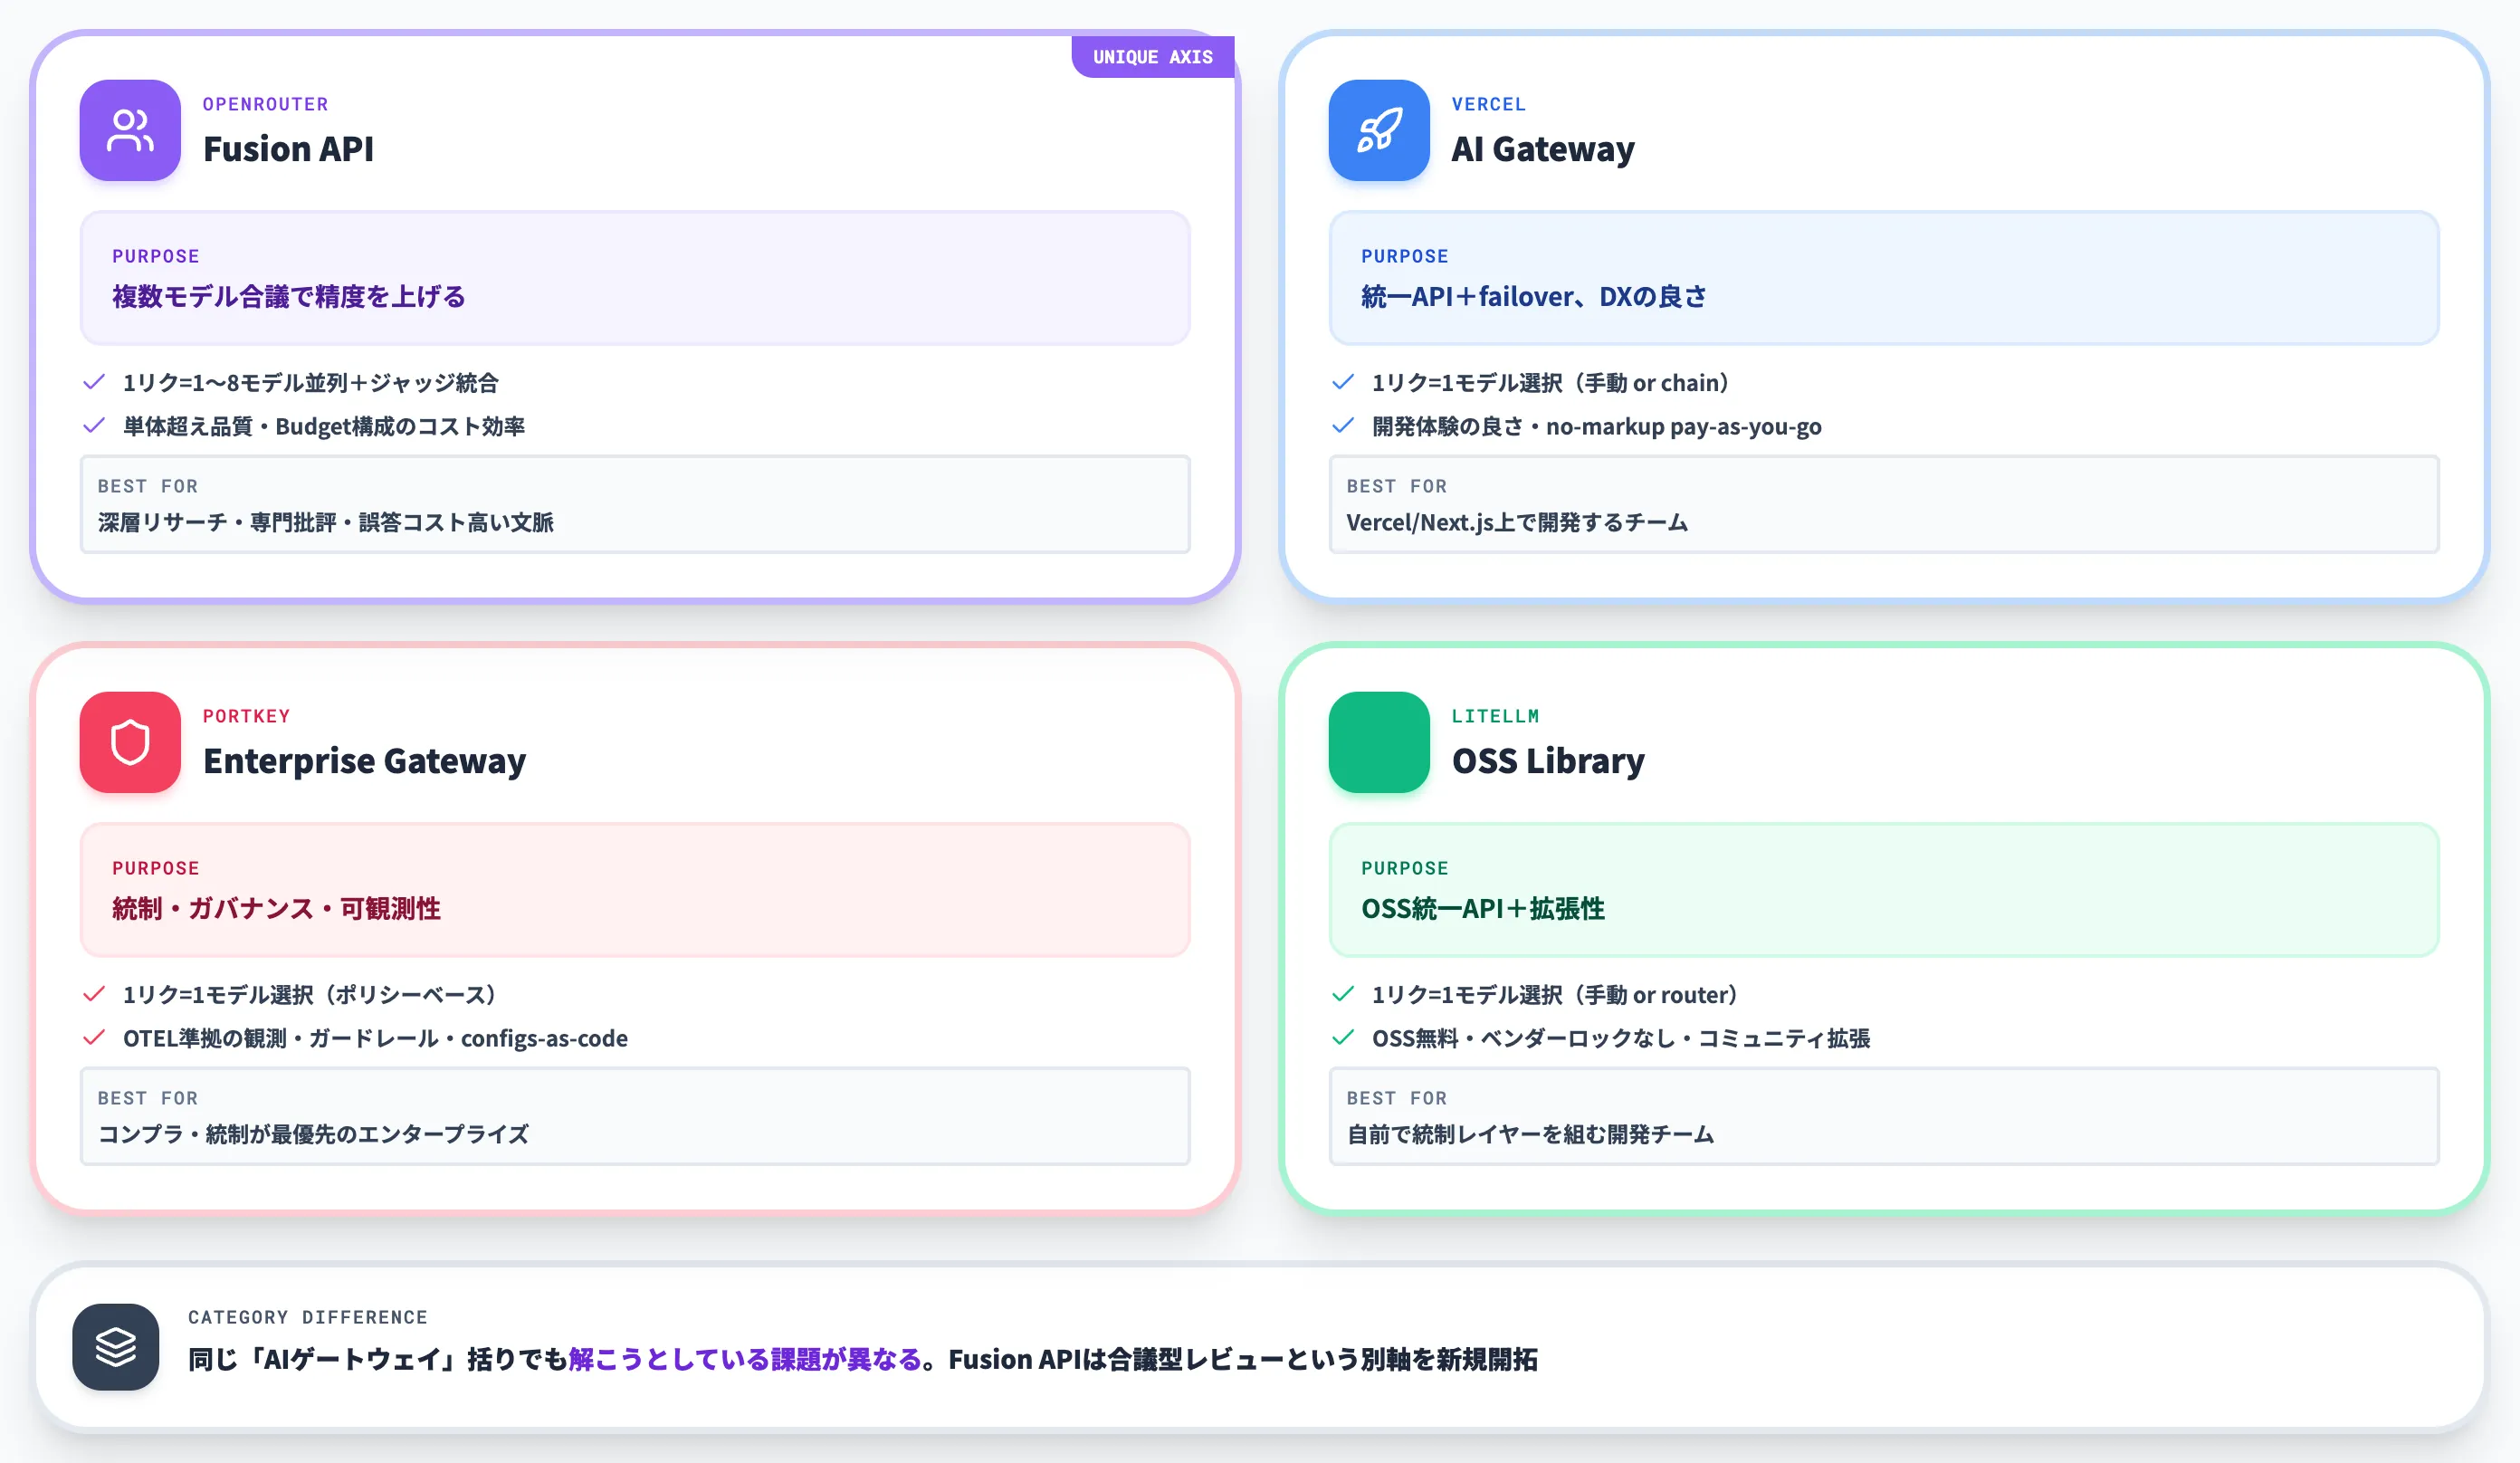The image size is (2520, 1463).
Task: Click the purple highlighted phrase 解こうとしている課題が異なる
Action: pyautogui.click(x=745, y=1360)
